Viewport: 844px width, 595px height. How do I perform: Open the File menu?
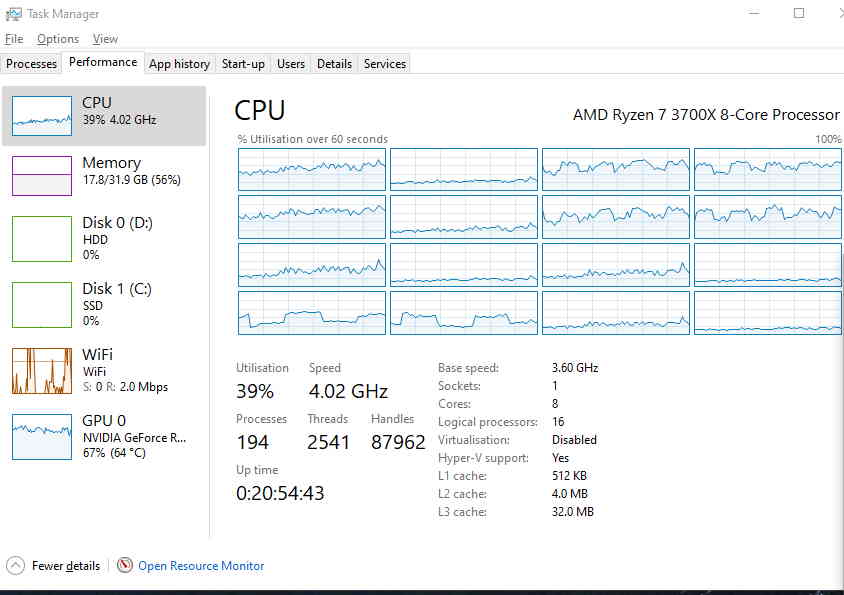coord(14,39)
